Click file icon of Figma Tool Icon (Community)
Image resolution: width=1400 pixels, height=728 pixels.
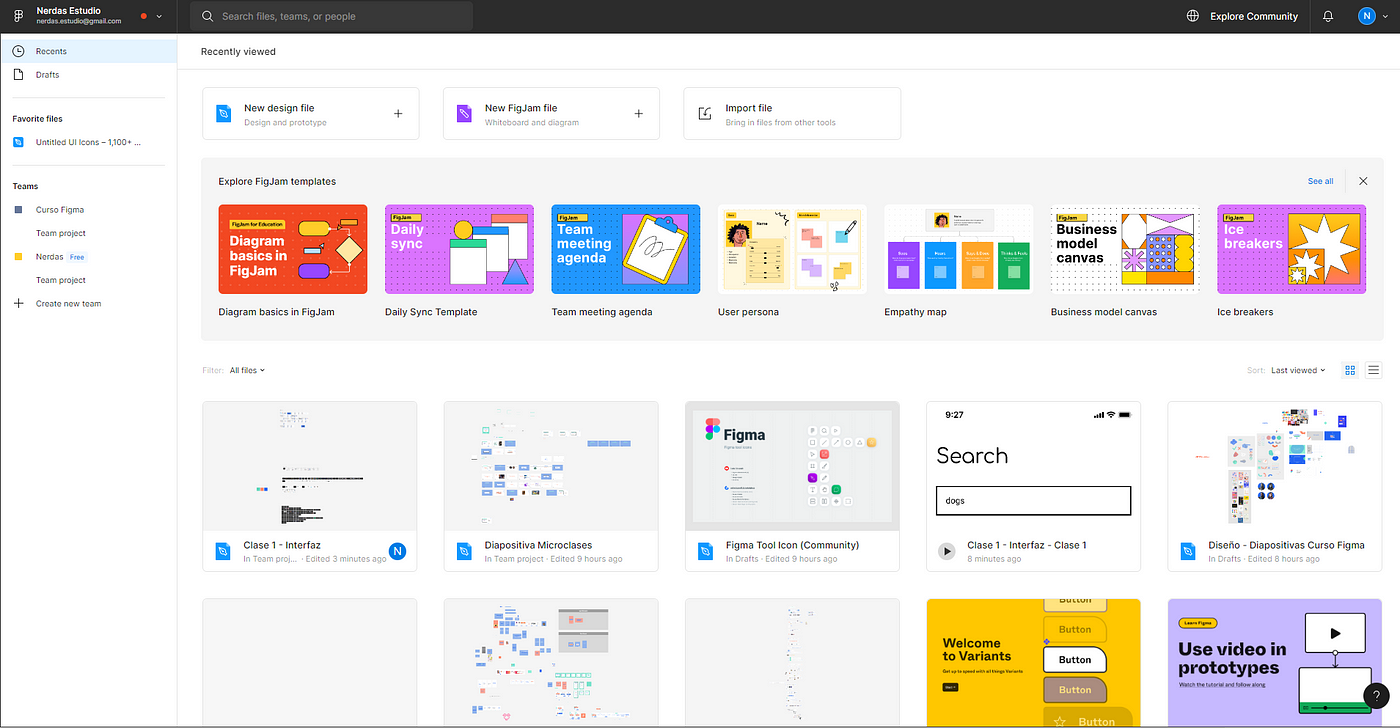pyautogui.click(x=706, y=551)
